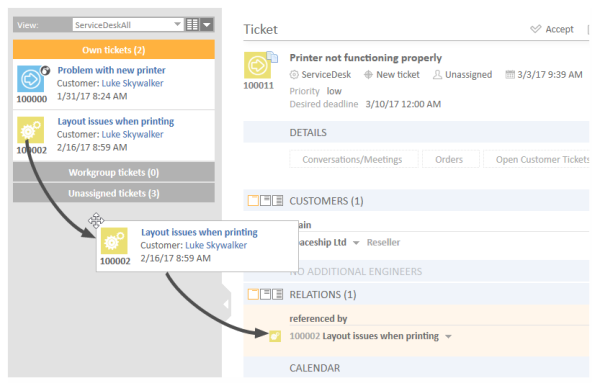Click the Reseller role label
Viewport: 600px width, 391px height.
(383, 243)
